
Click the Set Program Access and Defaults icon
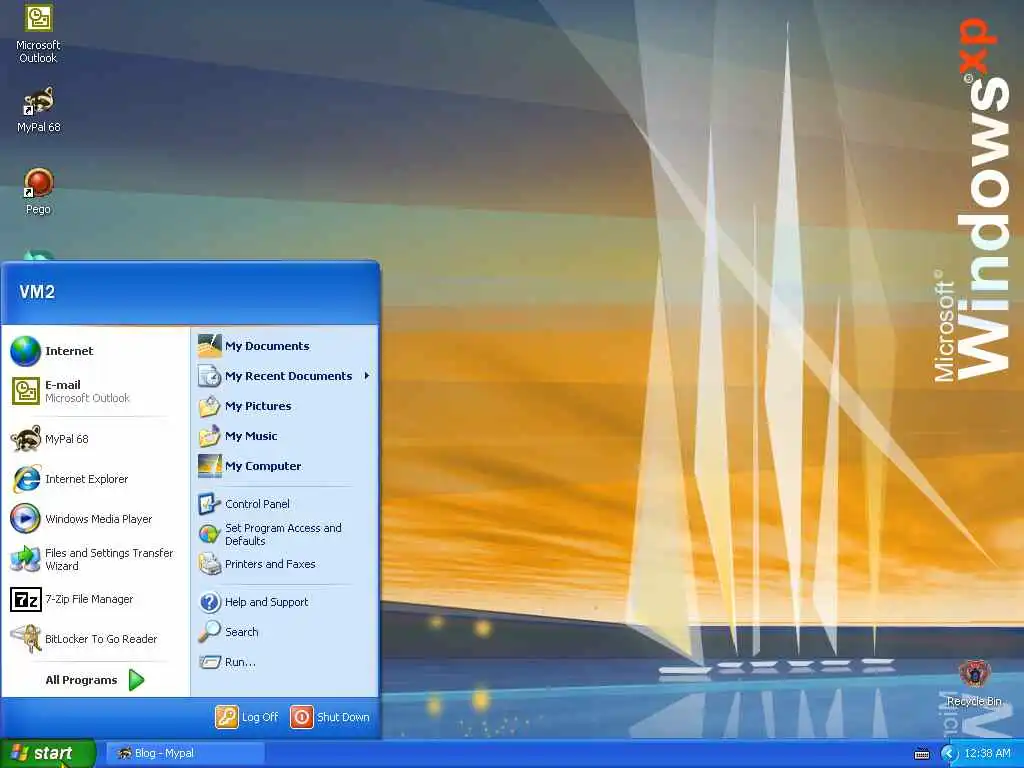point(210,534)
